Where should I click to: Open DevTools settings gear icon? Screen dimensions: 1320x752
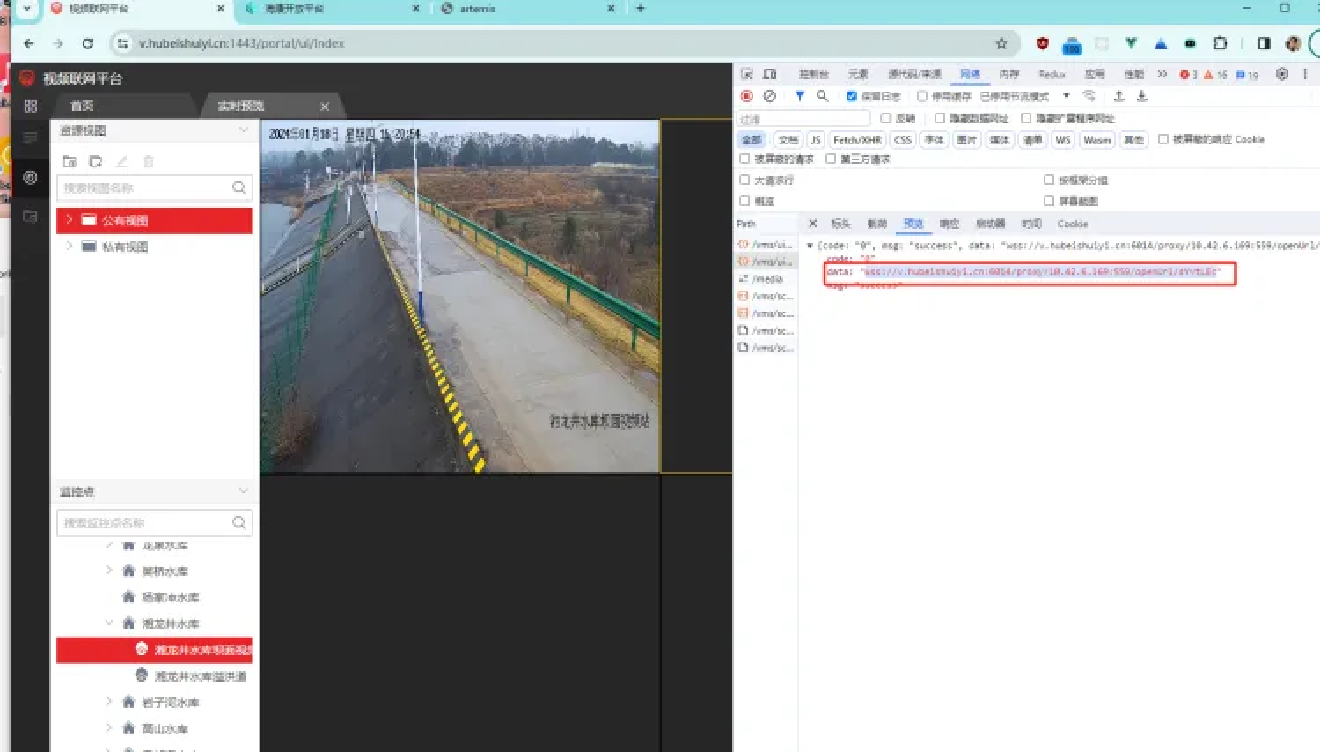coord(1282,74)
